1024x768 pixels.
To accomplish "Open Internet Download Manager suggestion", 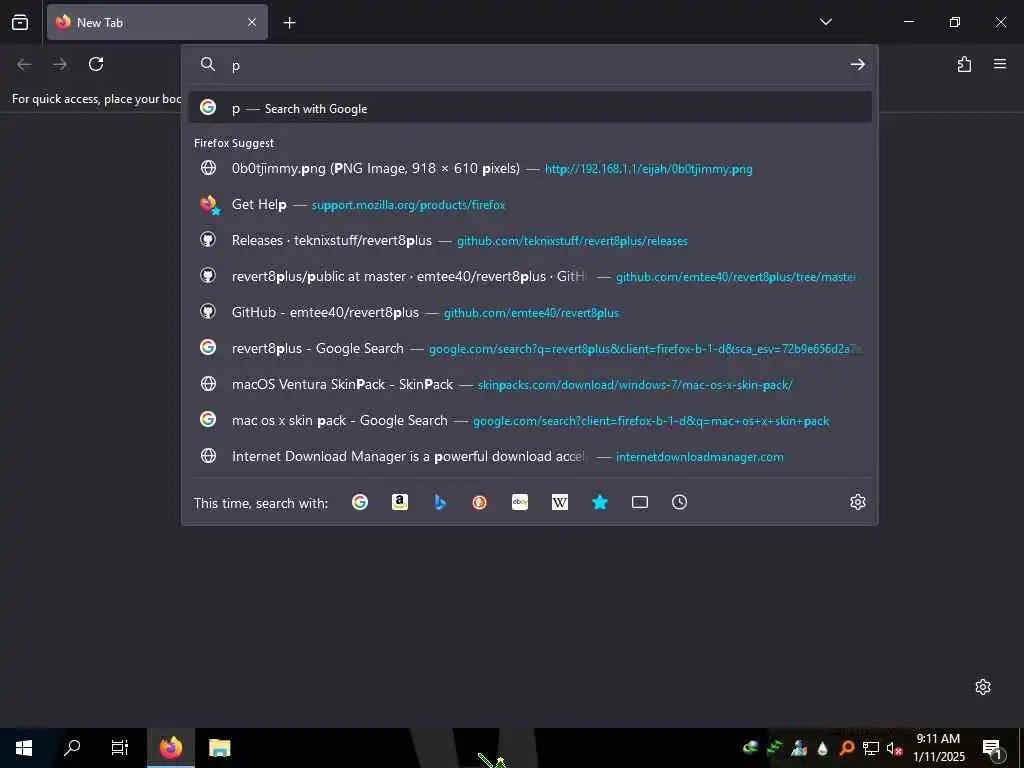I will [x=530, y=456].
